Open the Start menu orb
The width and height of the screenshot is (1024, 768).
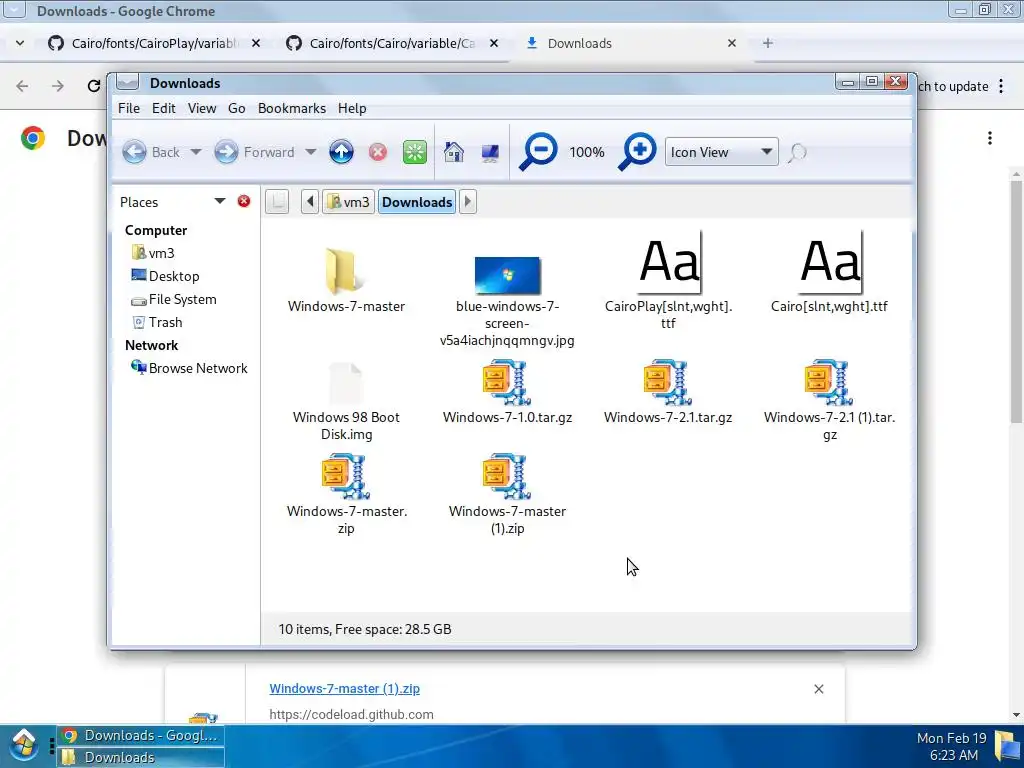coord(24,746)
